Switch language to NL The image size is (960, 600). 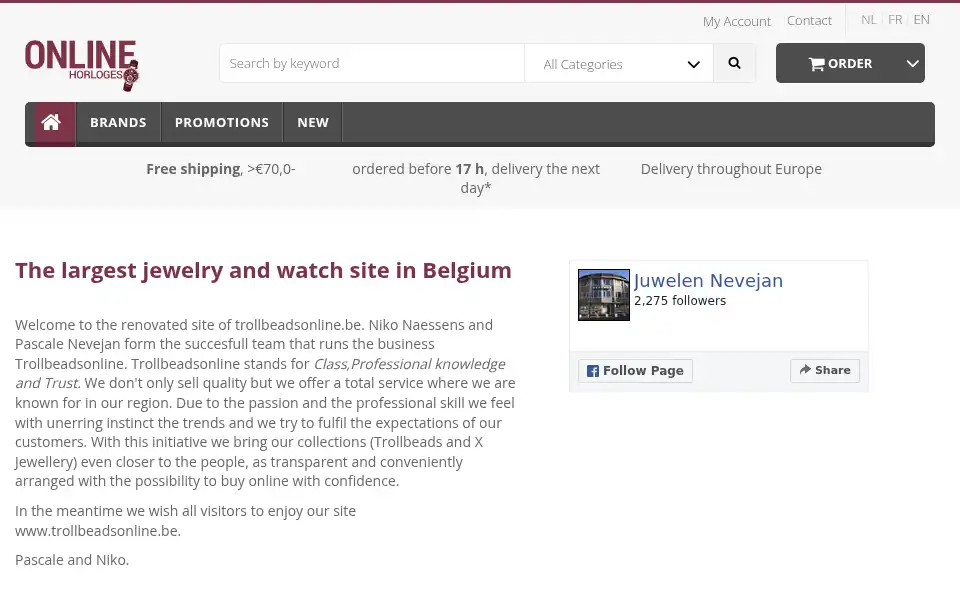[x=868, y=20]
